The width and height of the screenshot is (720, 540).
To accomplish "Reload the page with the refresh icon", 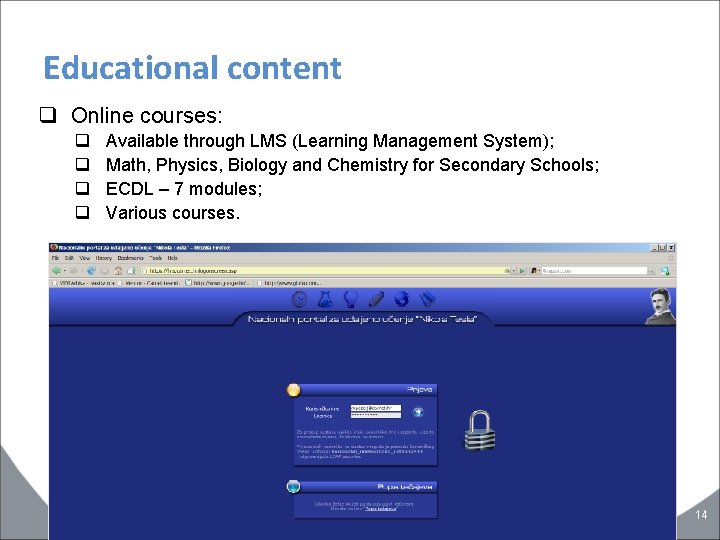I will 91,271.
